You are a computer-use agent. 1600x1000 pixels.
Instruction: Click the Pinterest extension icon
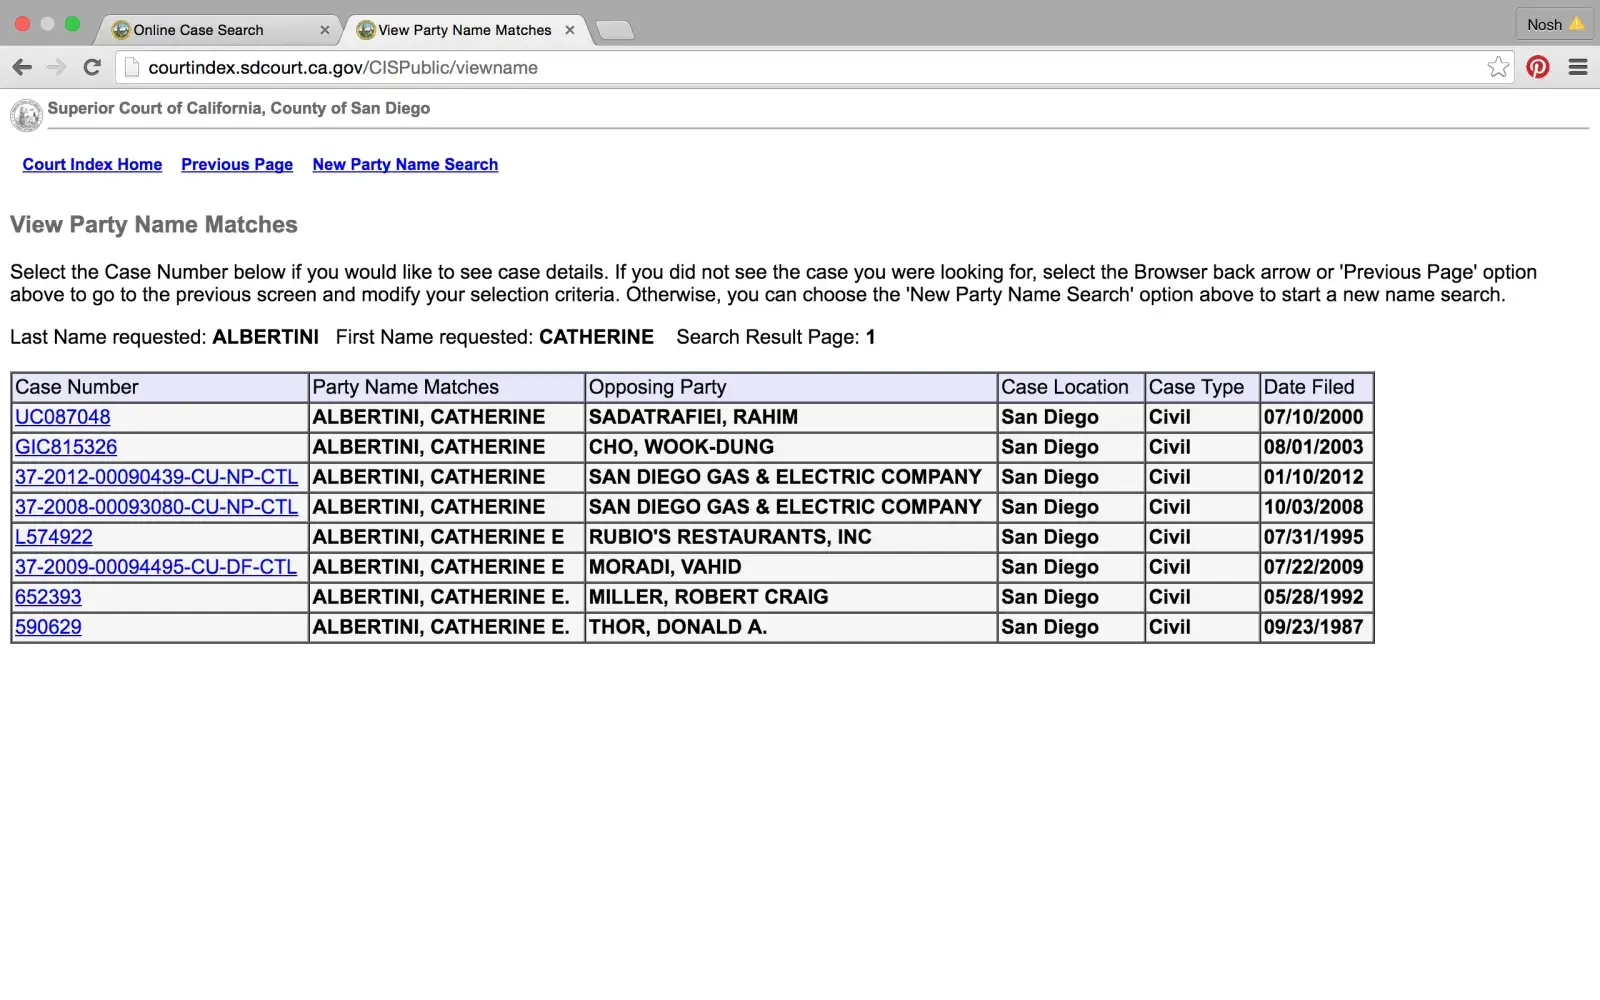tap(1538, 67)
